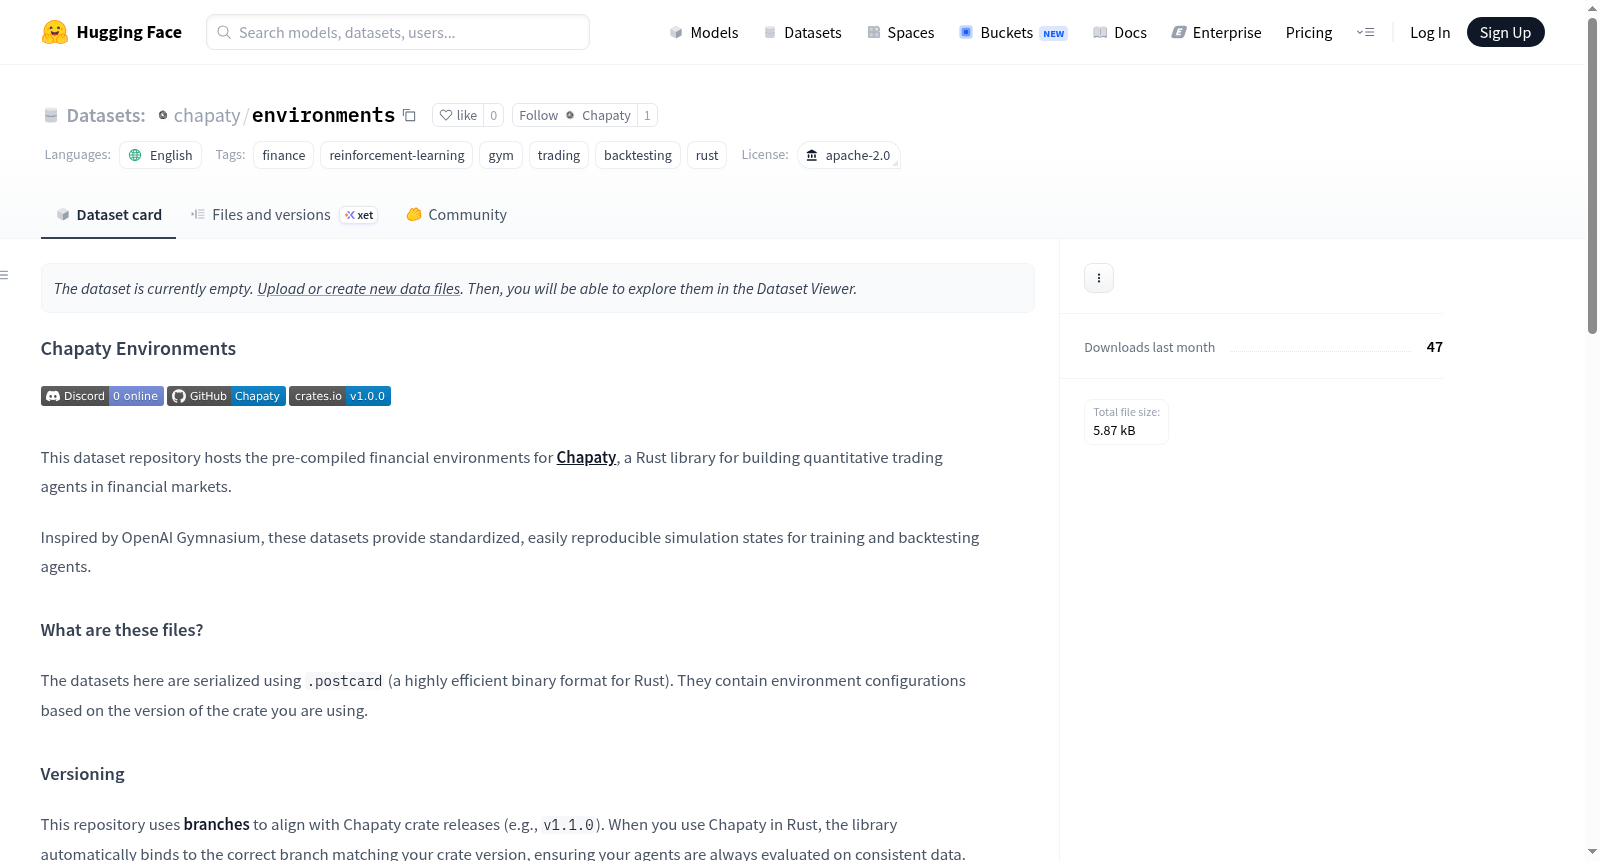This screenshot has height=861, width=1600.
Task: Select the reinforcement-learning tag
Action: pyautogui.click(x=397, y=155)
